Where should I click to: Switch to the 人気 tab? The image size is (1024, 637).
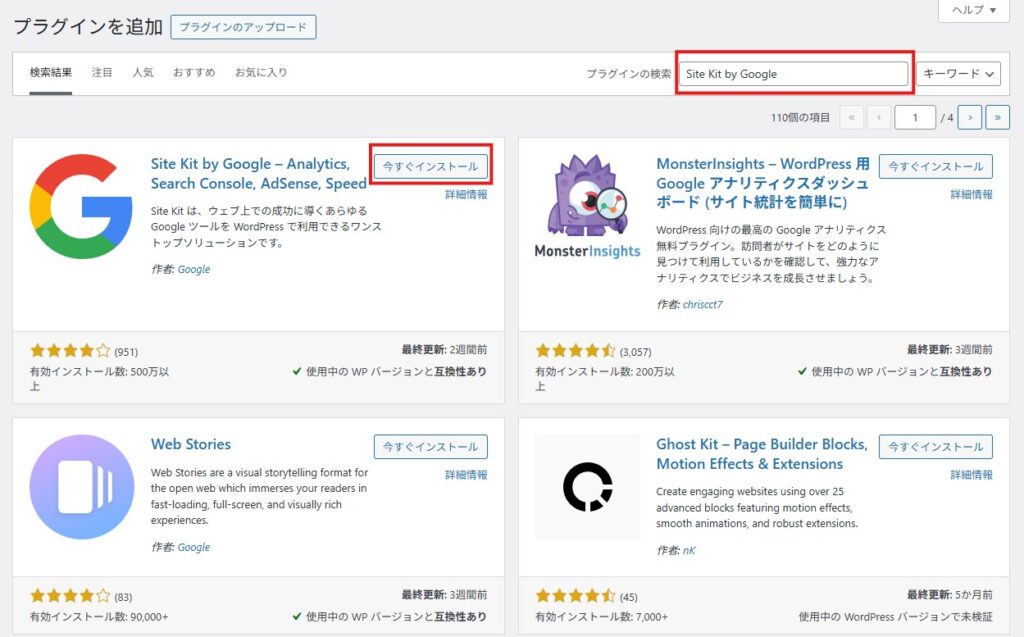click(x=143, y=73)
